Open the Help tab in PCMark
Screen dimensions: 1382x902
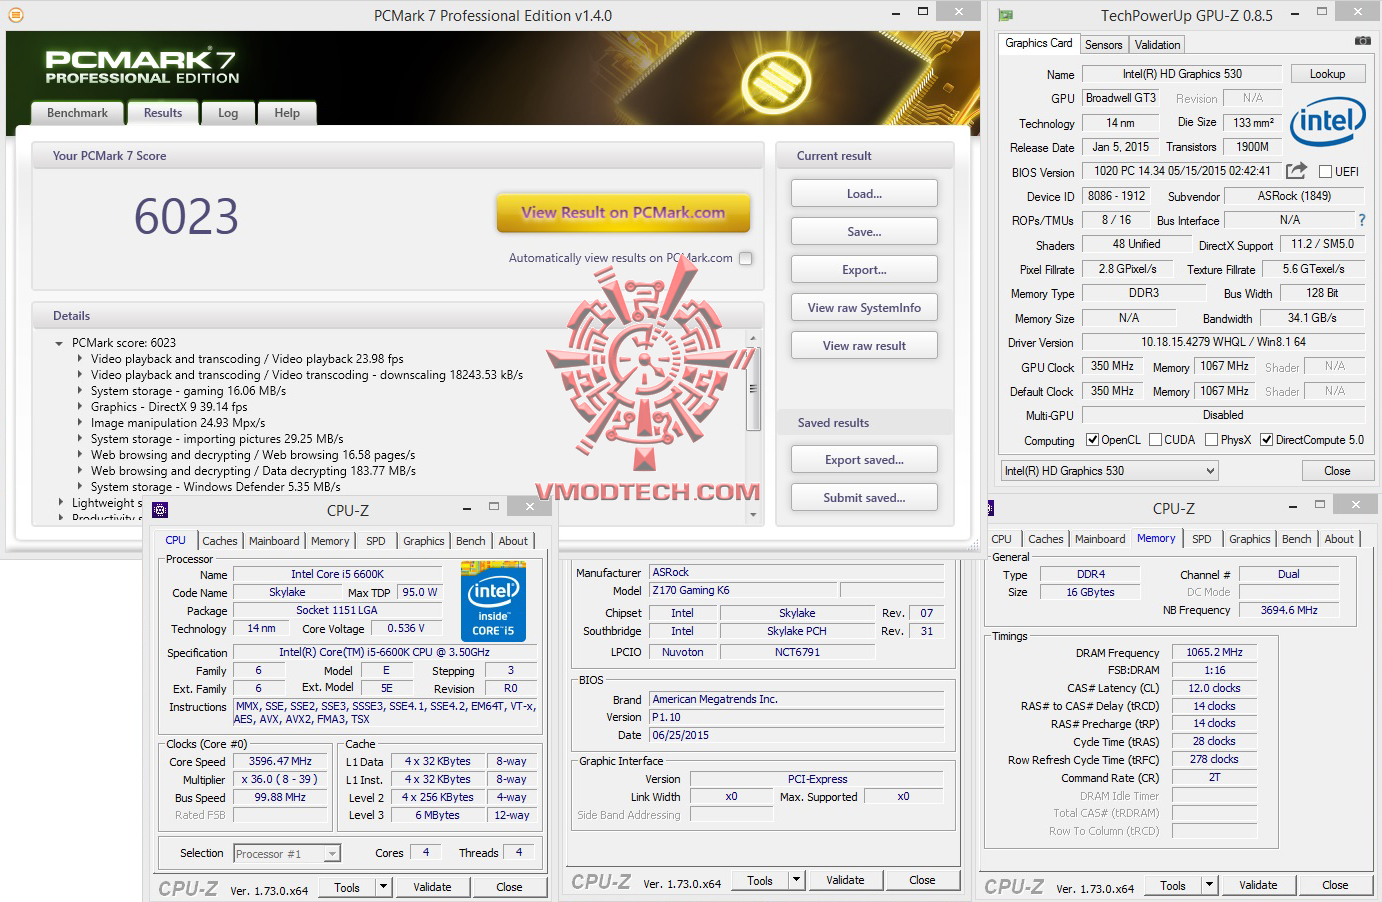pyautogui.click(x=287, y=113)
